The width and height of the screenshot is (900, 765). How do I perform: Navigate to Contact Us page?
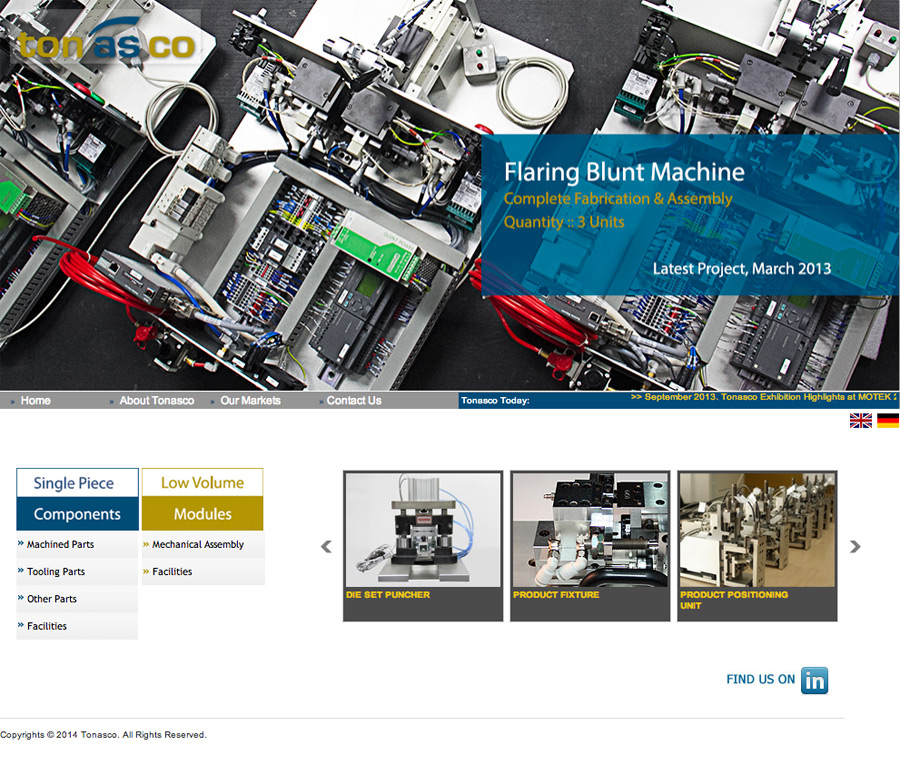click(354, 401)
